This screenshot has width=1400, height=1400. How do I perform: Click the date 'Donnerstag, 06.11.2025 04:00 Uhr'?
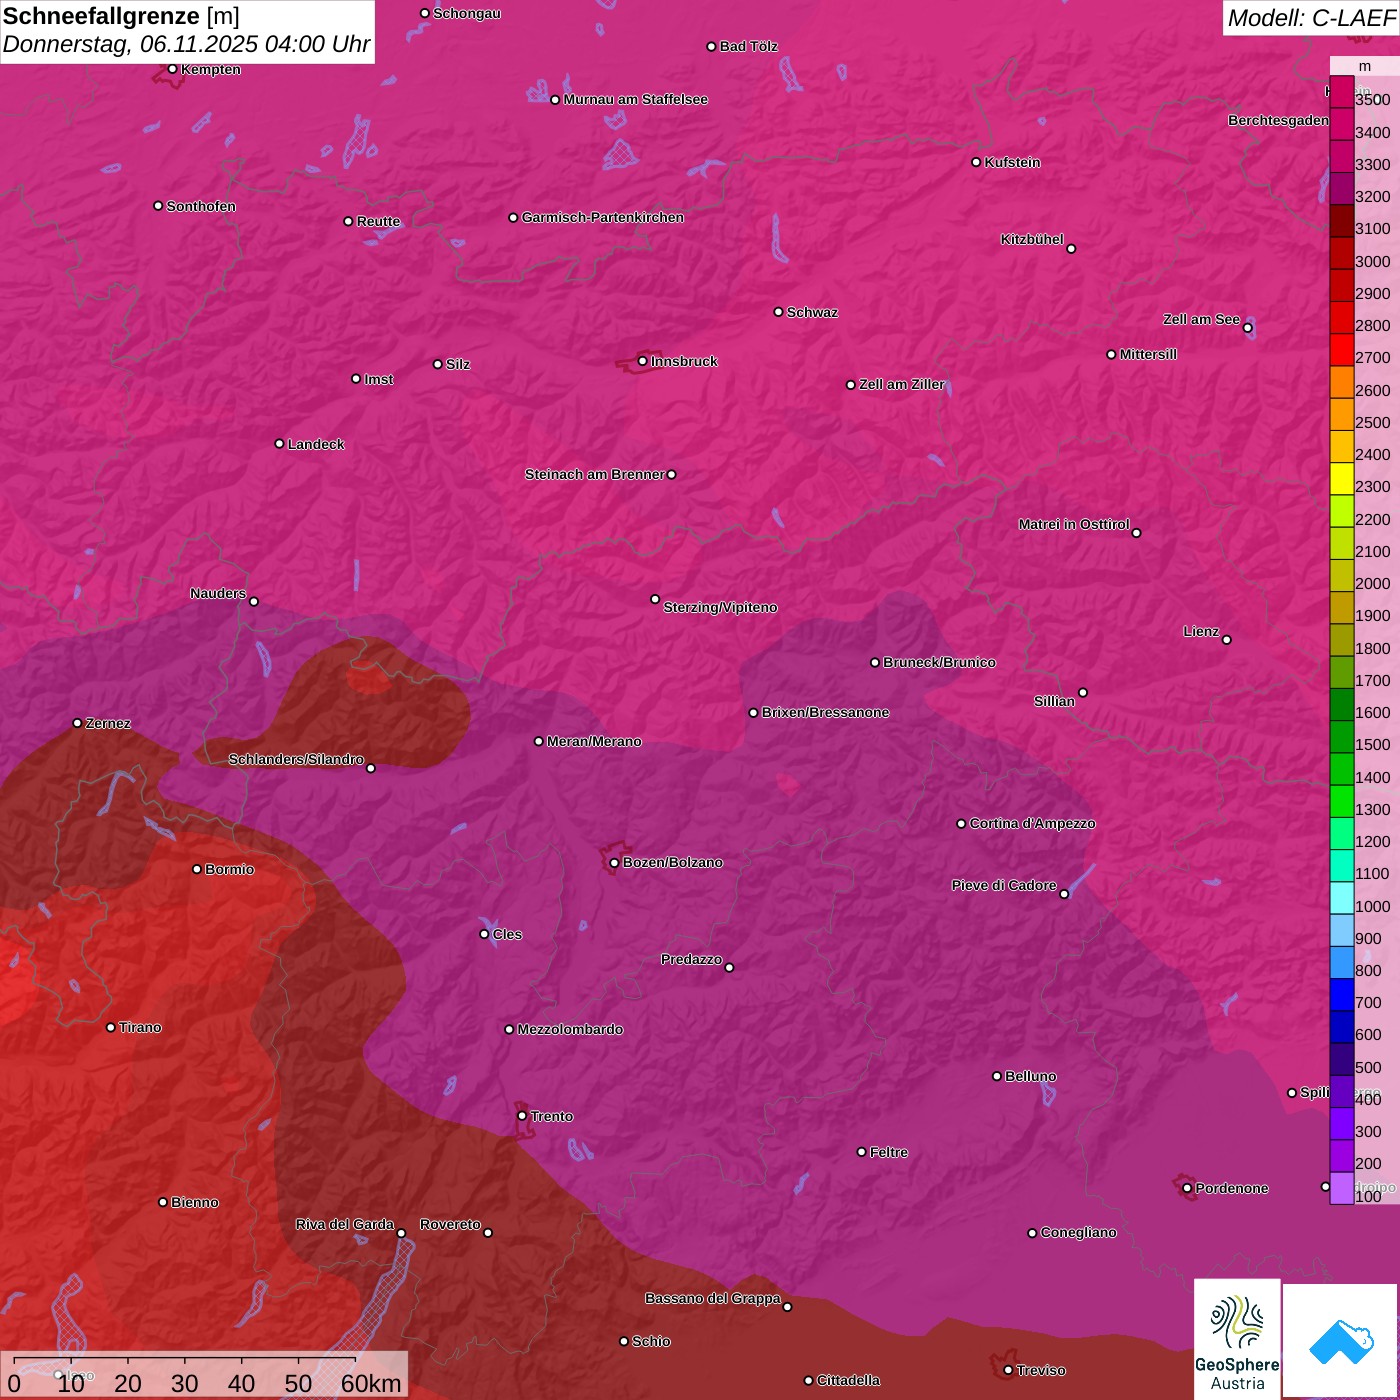pyautogui.click(x=186, y=45)
